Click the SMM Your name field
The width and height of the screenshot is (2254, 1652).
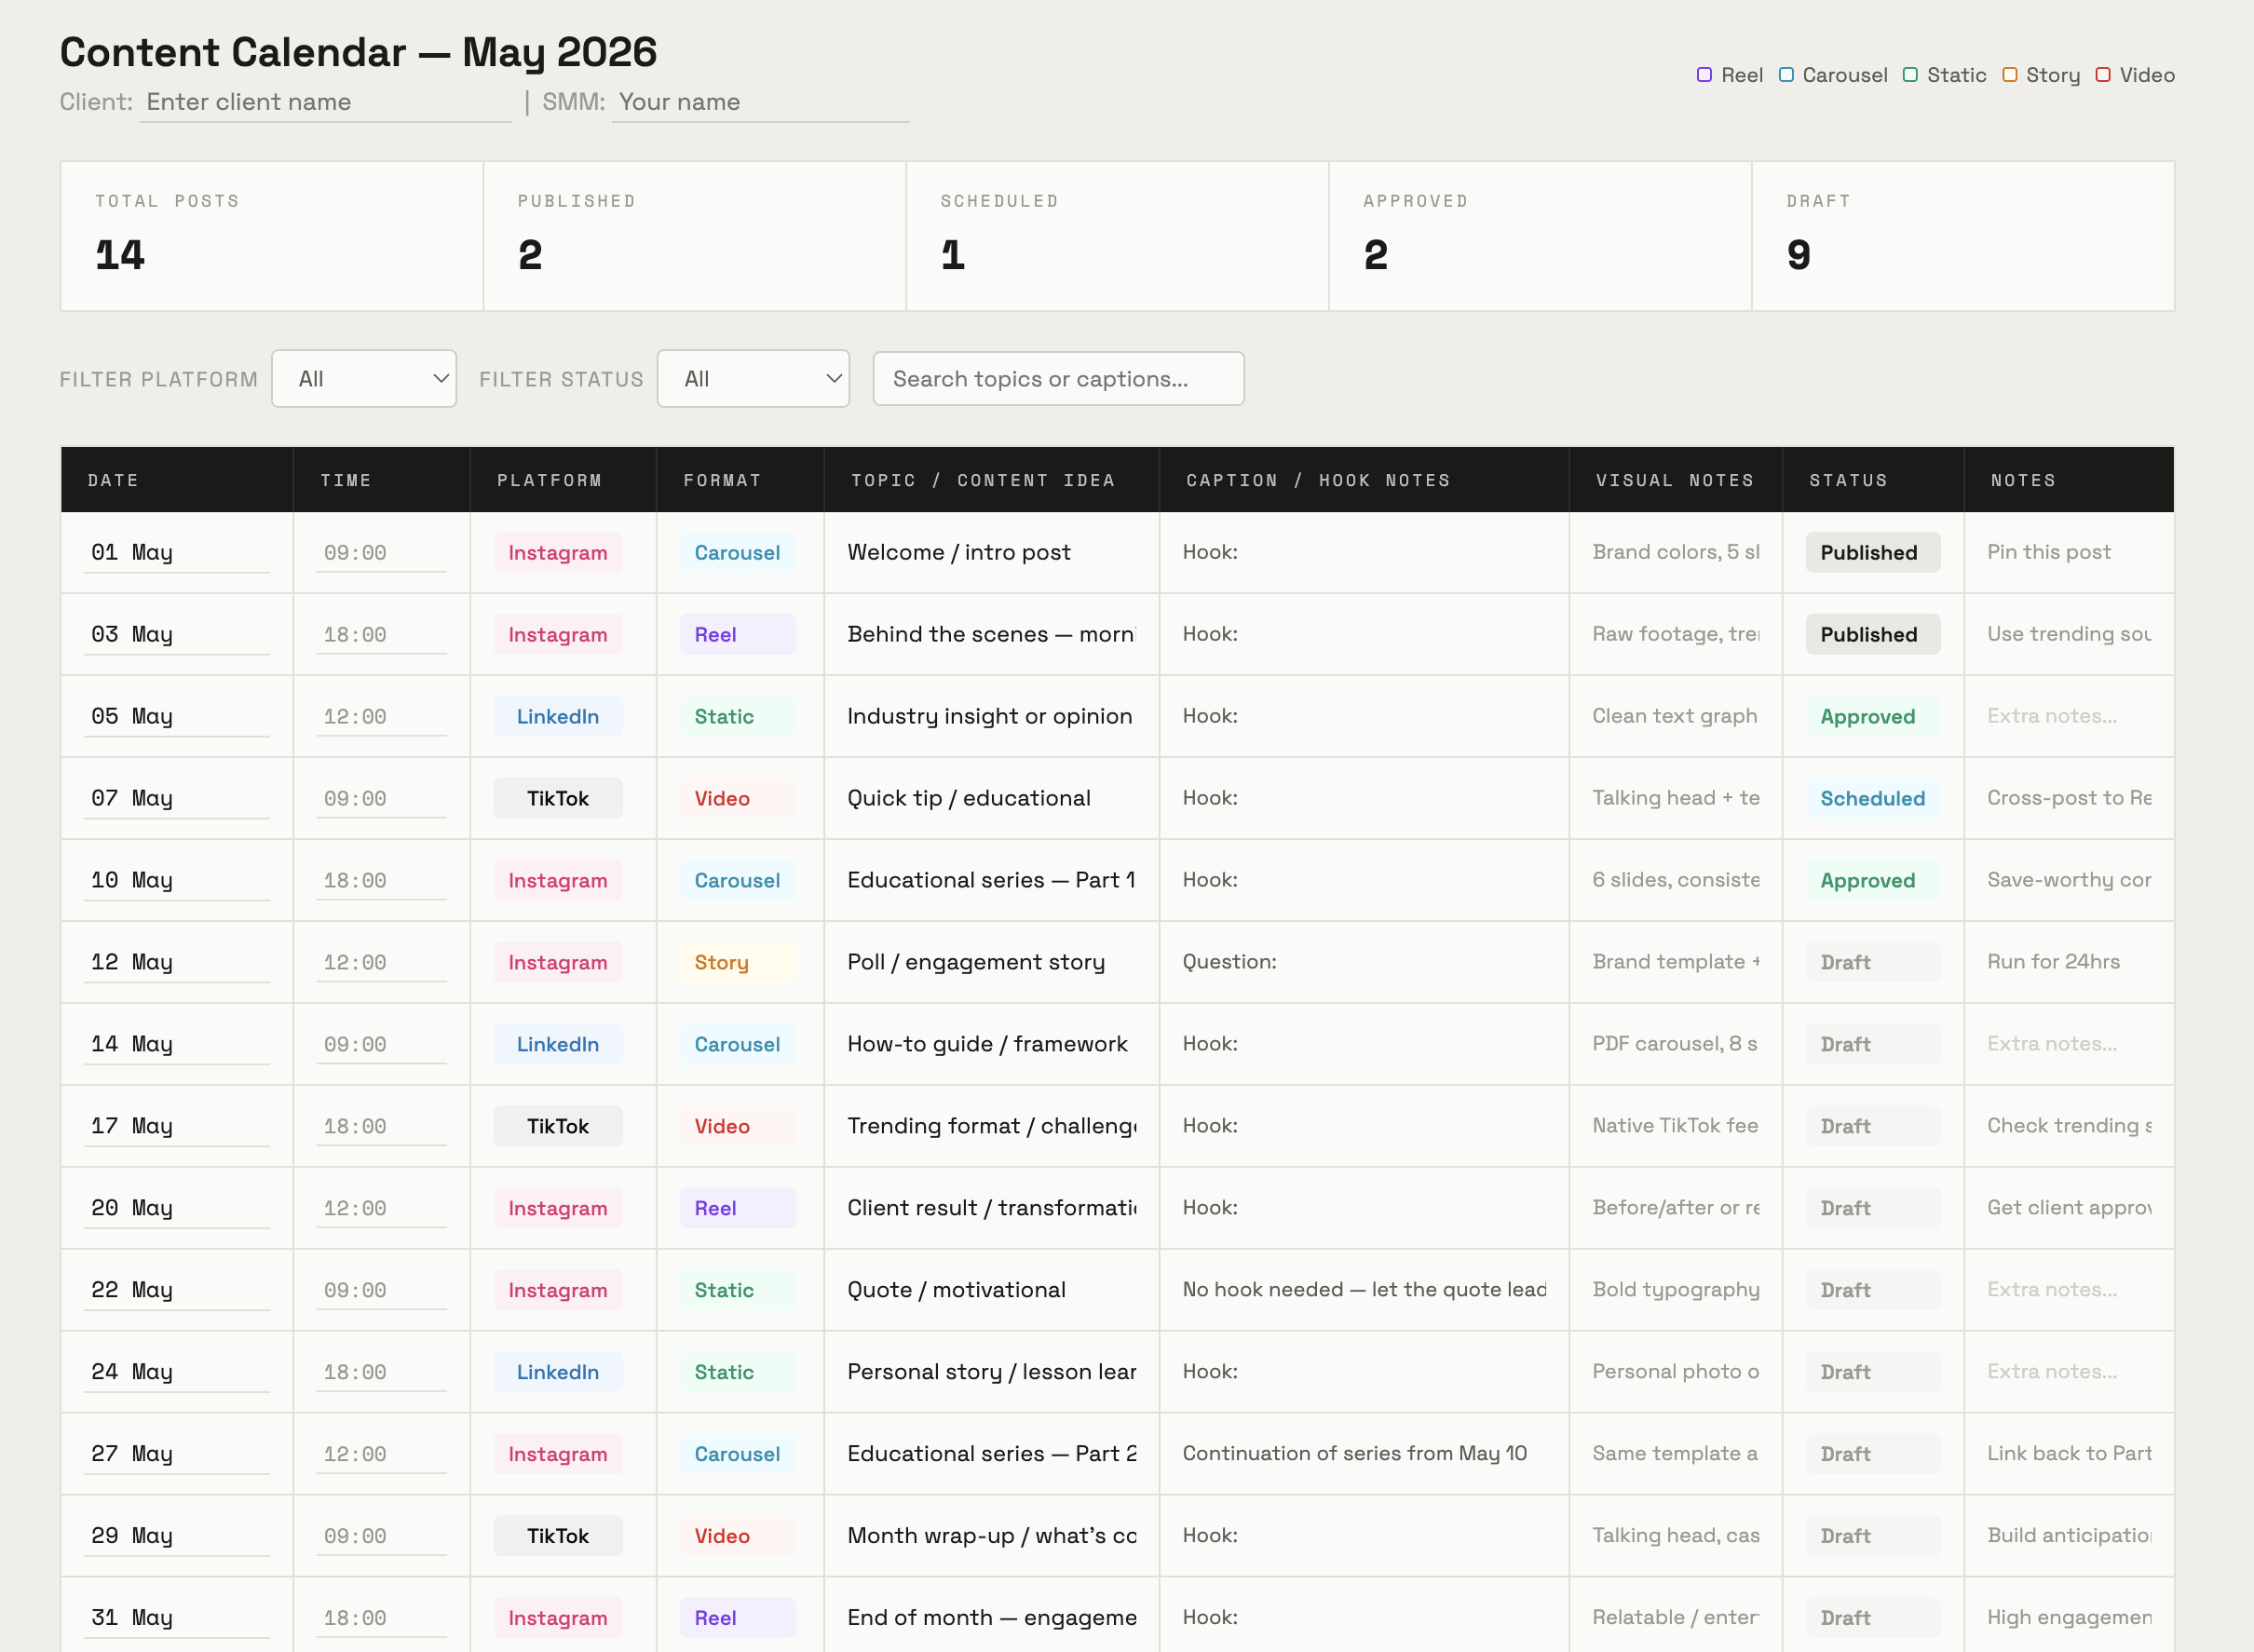760,102
